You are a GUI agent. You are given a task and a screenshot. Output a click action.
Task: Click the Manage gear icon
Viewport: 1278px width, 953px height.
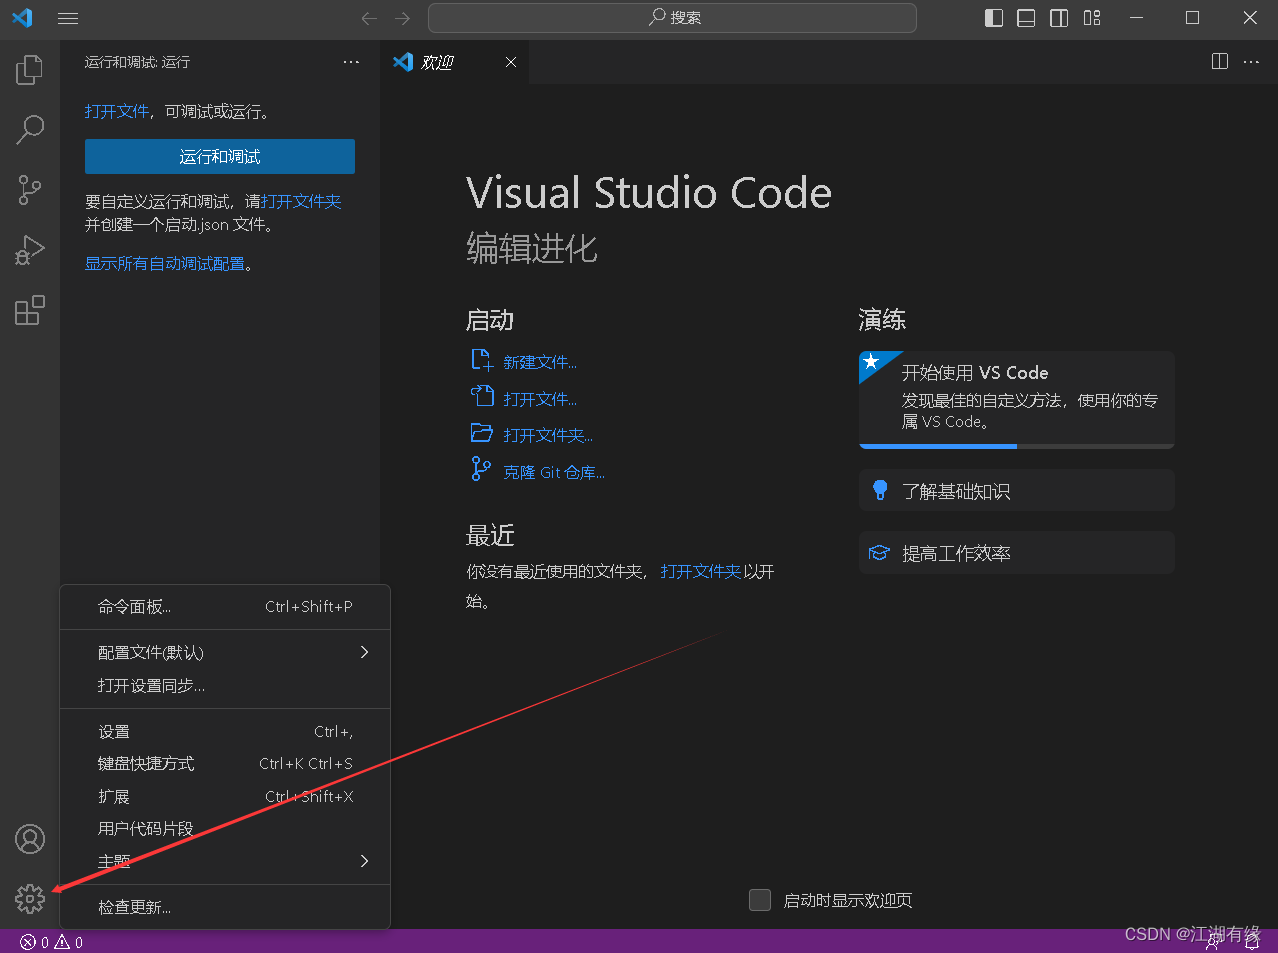tap(30, 899)
